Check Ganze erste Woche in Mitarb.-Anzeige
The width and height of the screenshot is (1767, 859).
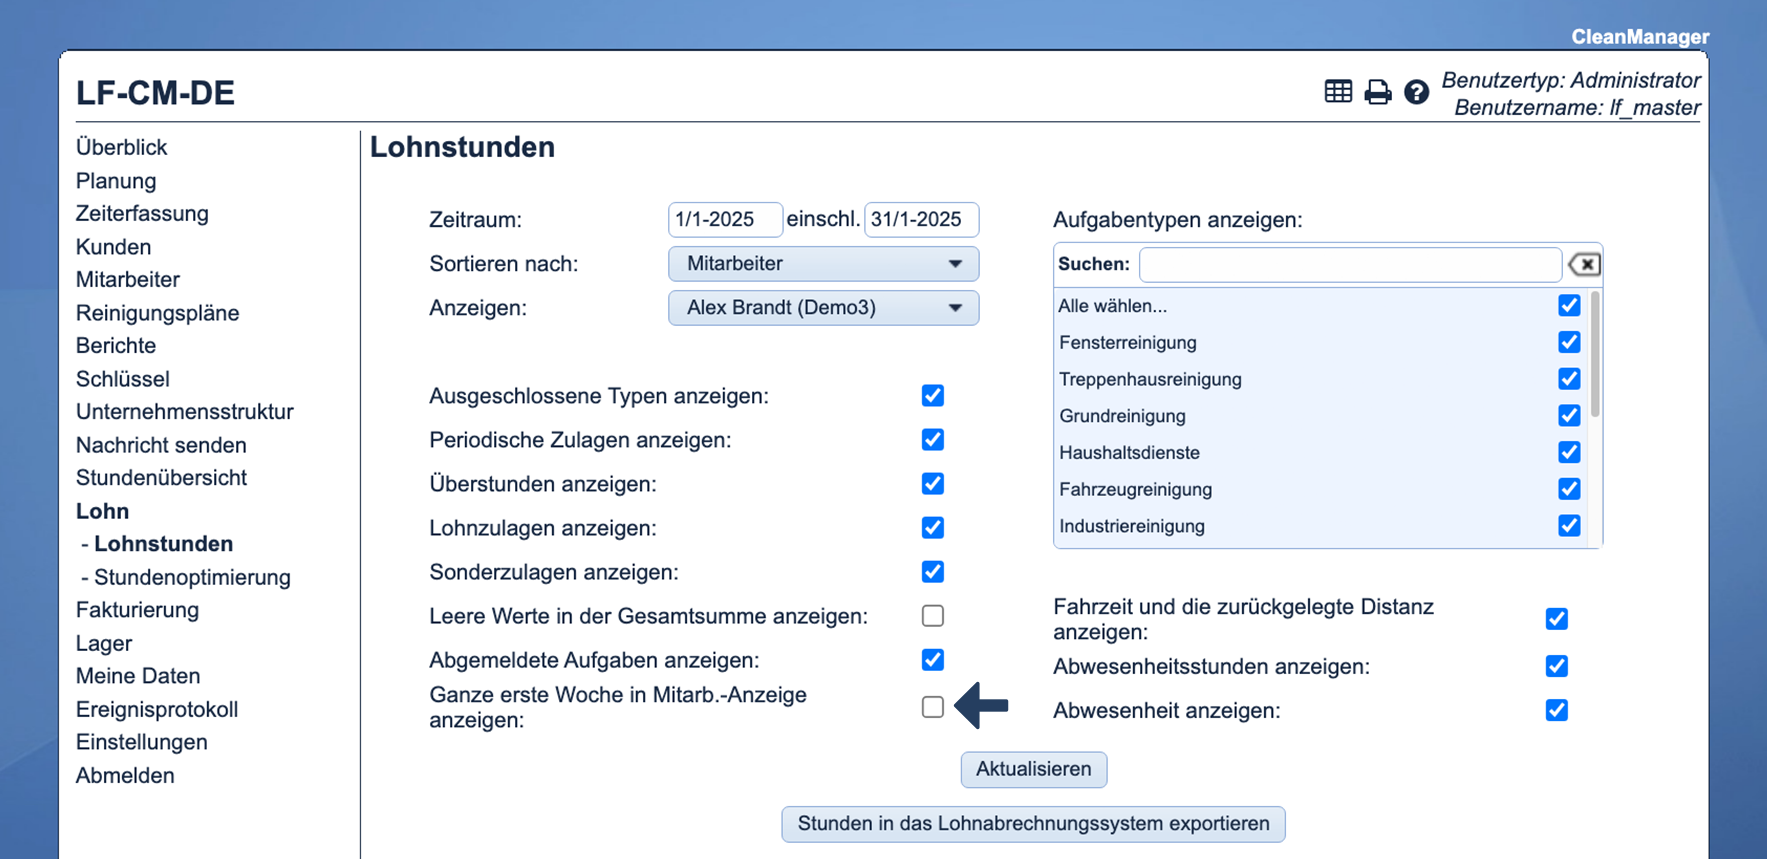click(x=932, y=707)
